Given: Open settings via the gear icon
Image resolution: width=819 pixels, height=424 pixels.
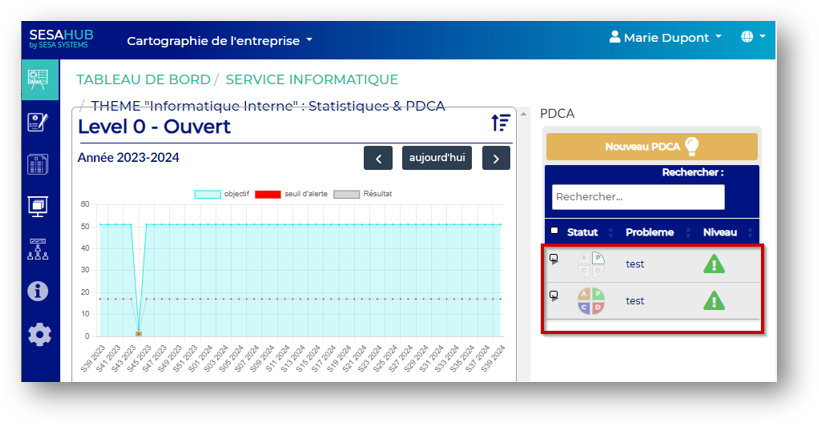Looking at the screenshot, I should pyautogui.click(x=39, y=334).
